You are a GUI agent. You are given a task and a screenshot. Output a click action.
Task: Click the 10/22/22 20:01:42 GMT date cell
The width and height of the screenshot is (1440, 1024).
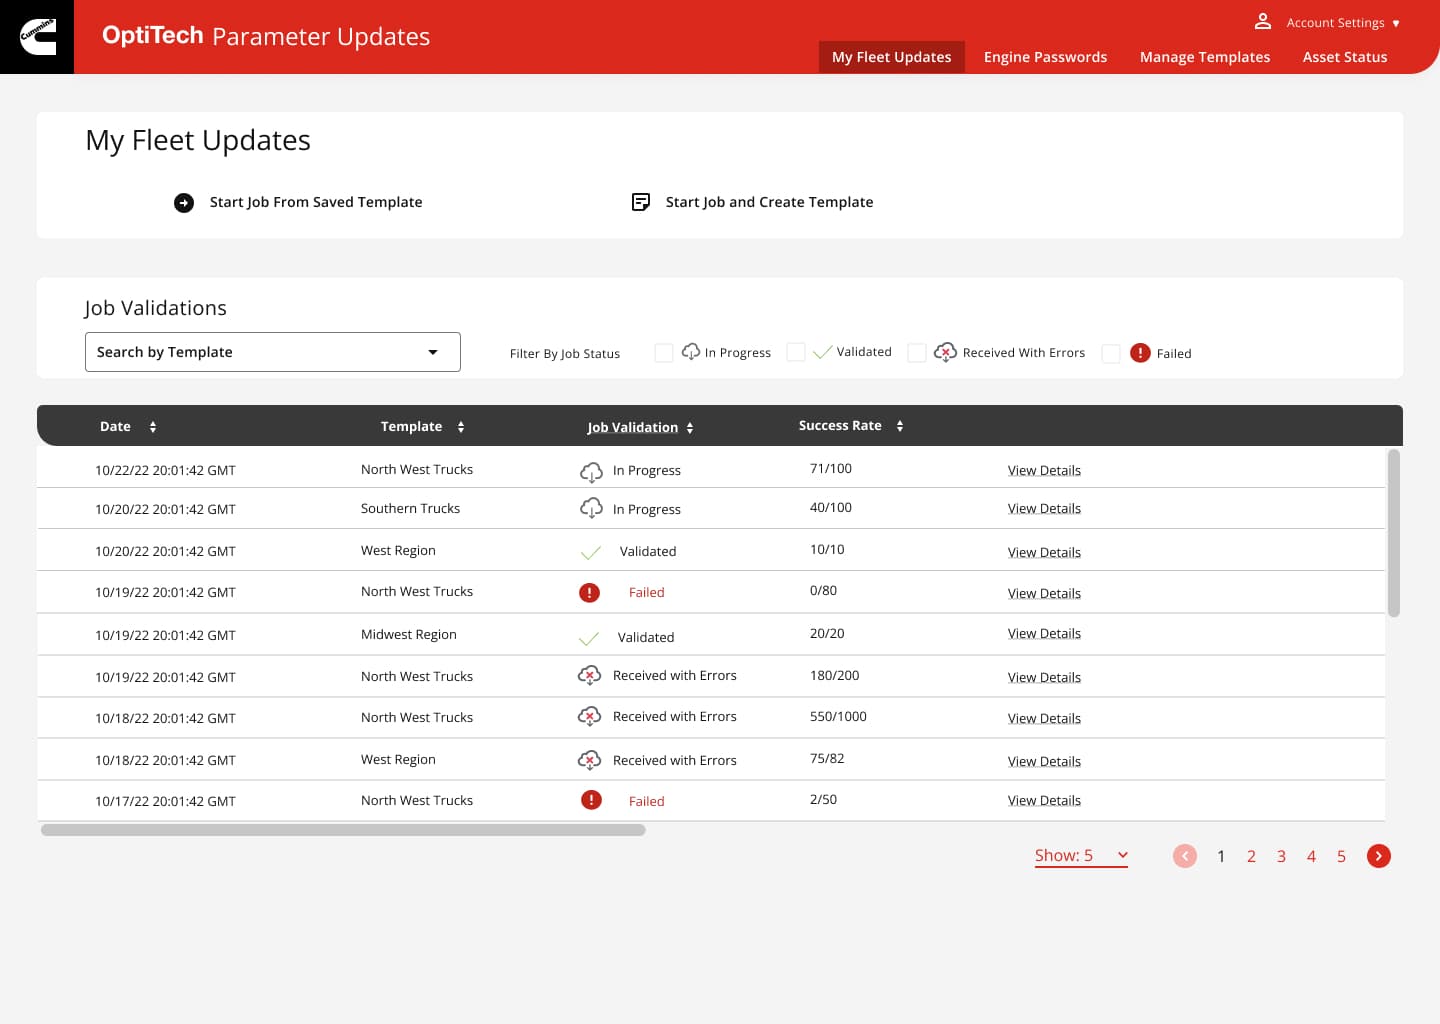[x=165, y=471]
